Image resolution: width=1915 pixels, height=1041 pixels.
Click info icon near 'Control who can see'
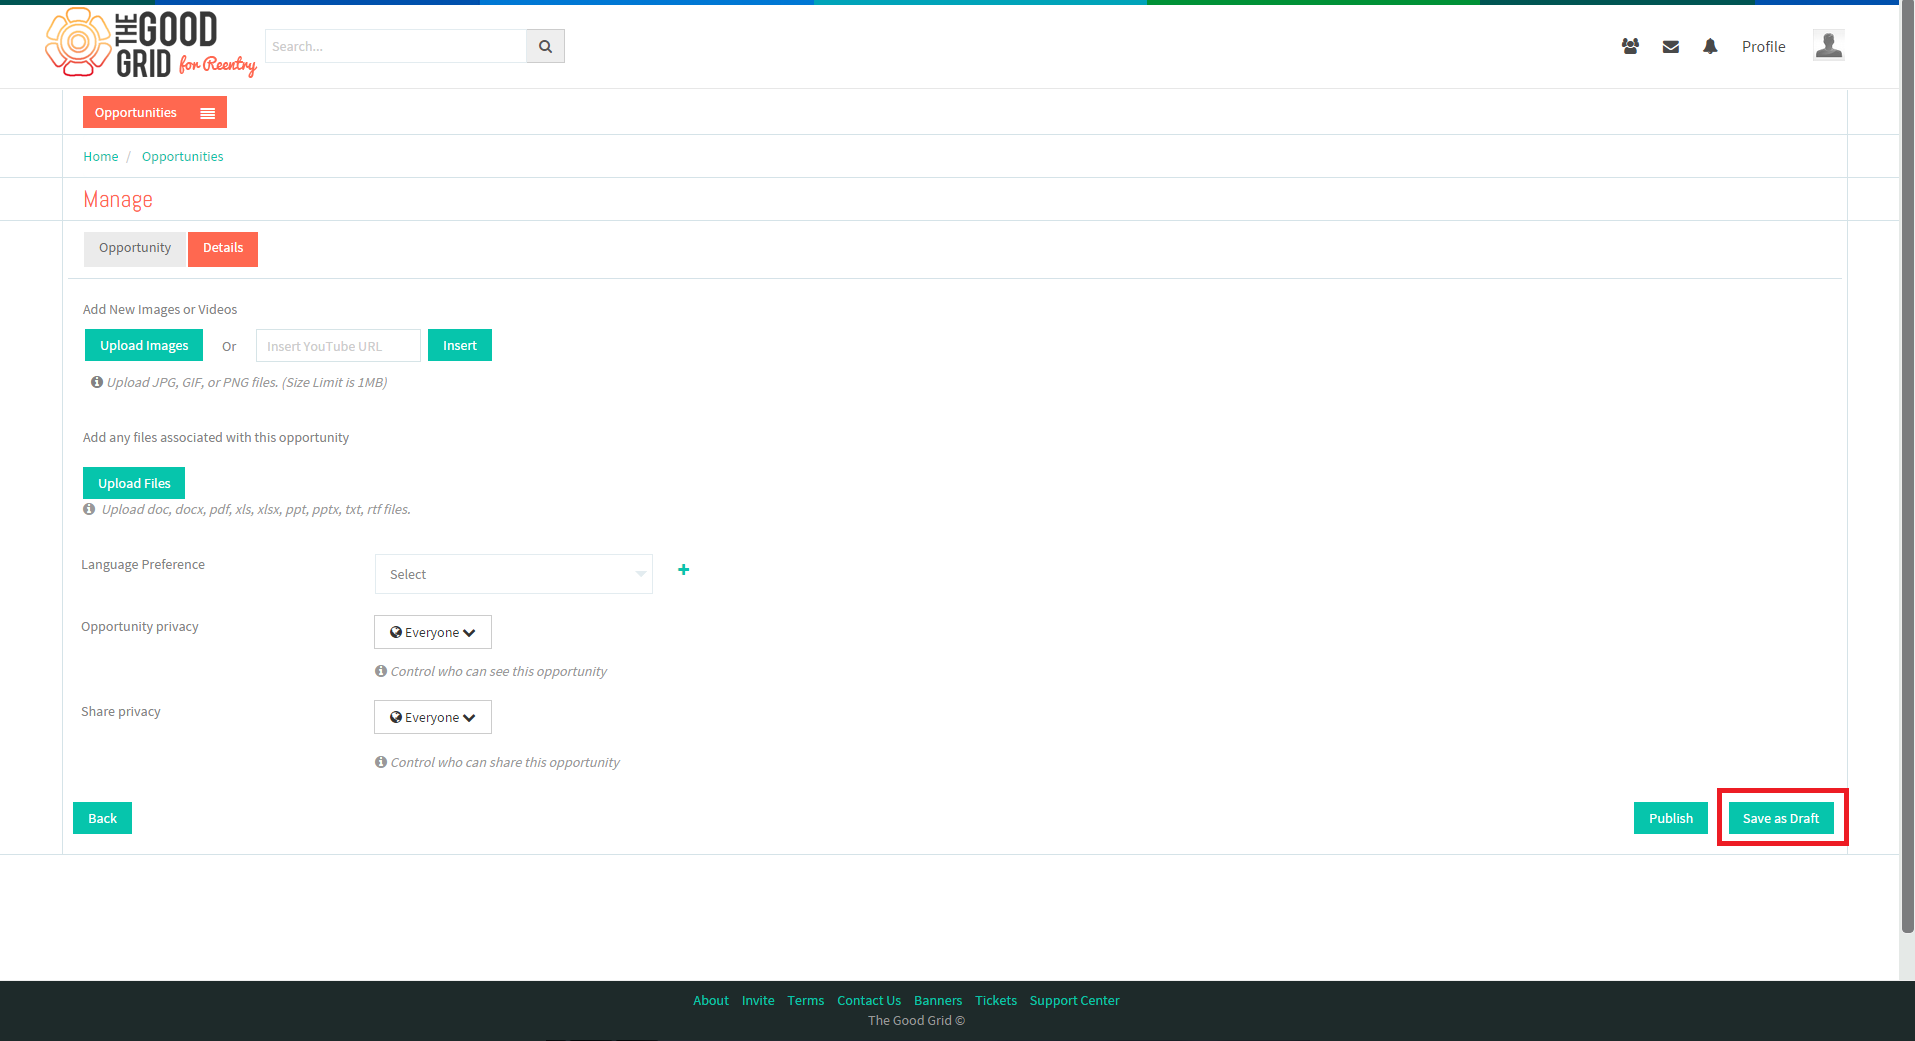(381, 671)
